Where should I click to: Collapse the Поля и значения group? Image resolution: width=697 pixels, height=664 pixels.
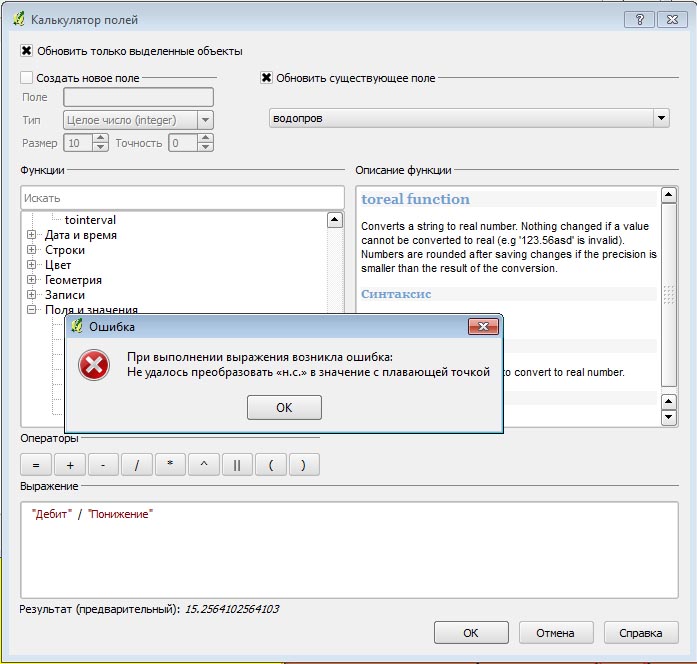tap(31, 309)
